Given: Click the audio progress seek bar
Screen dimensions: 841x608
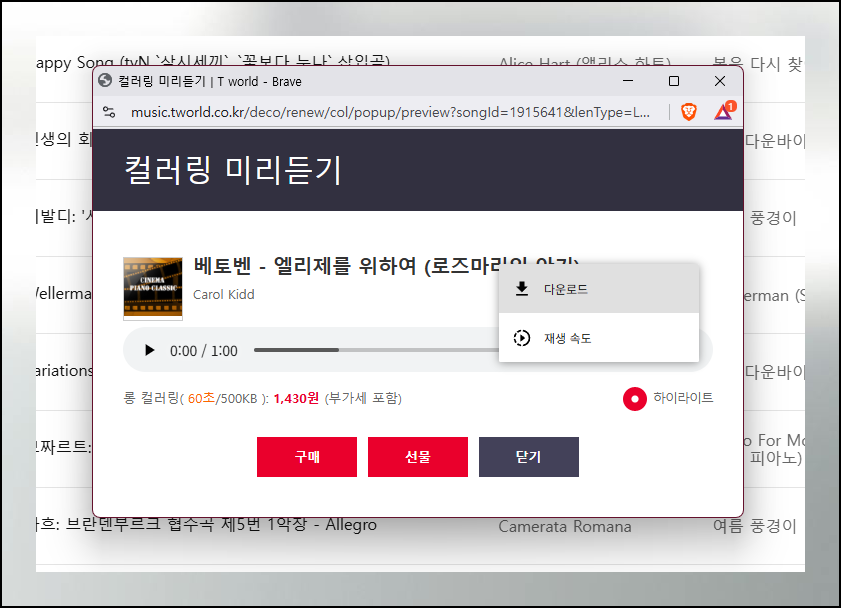Looking at the screenshot, I should click(x=376, y=350).
